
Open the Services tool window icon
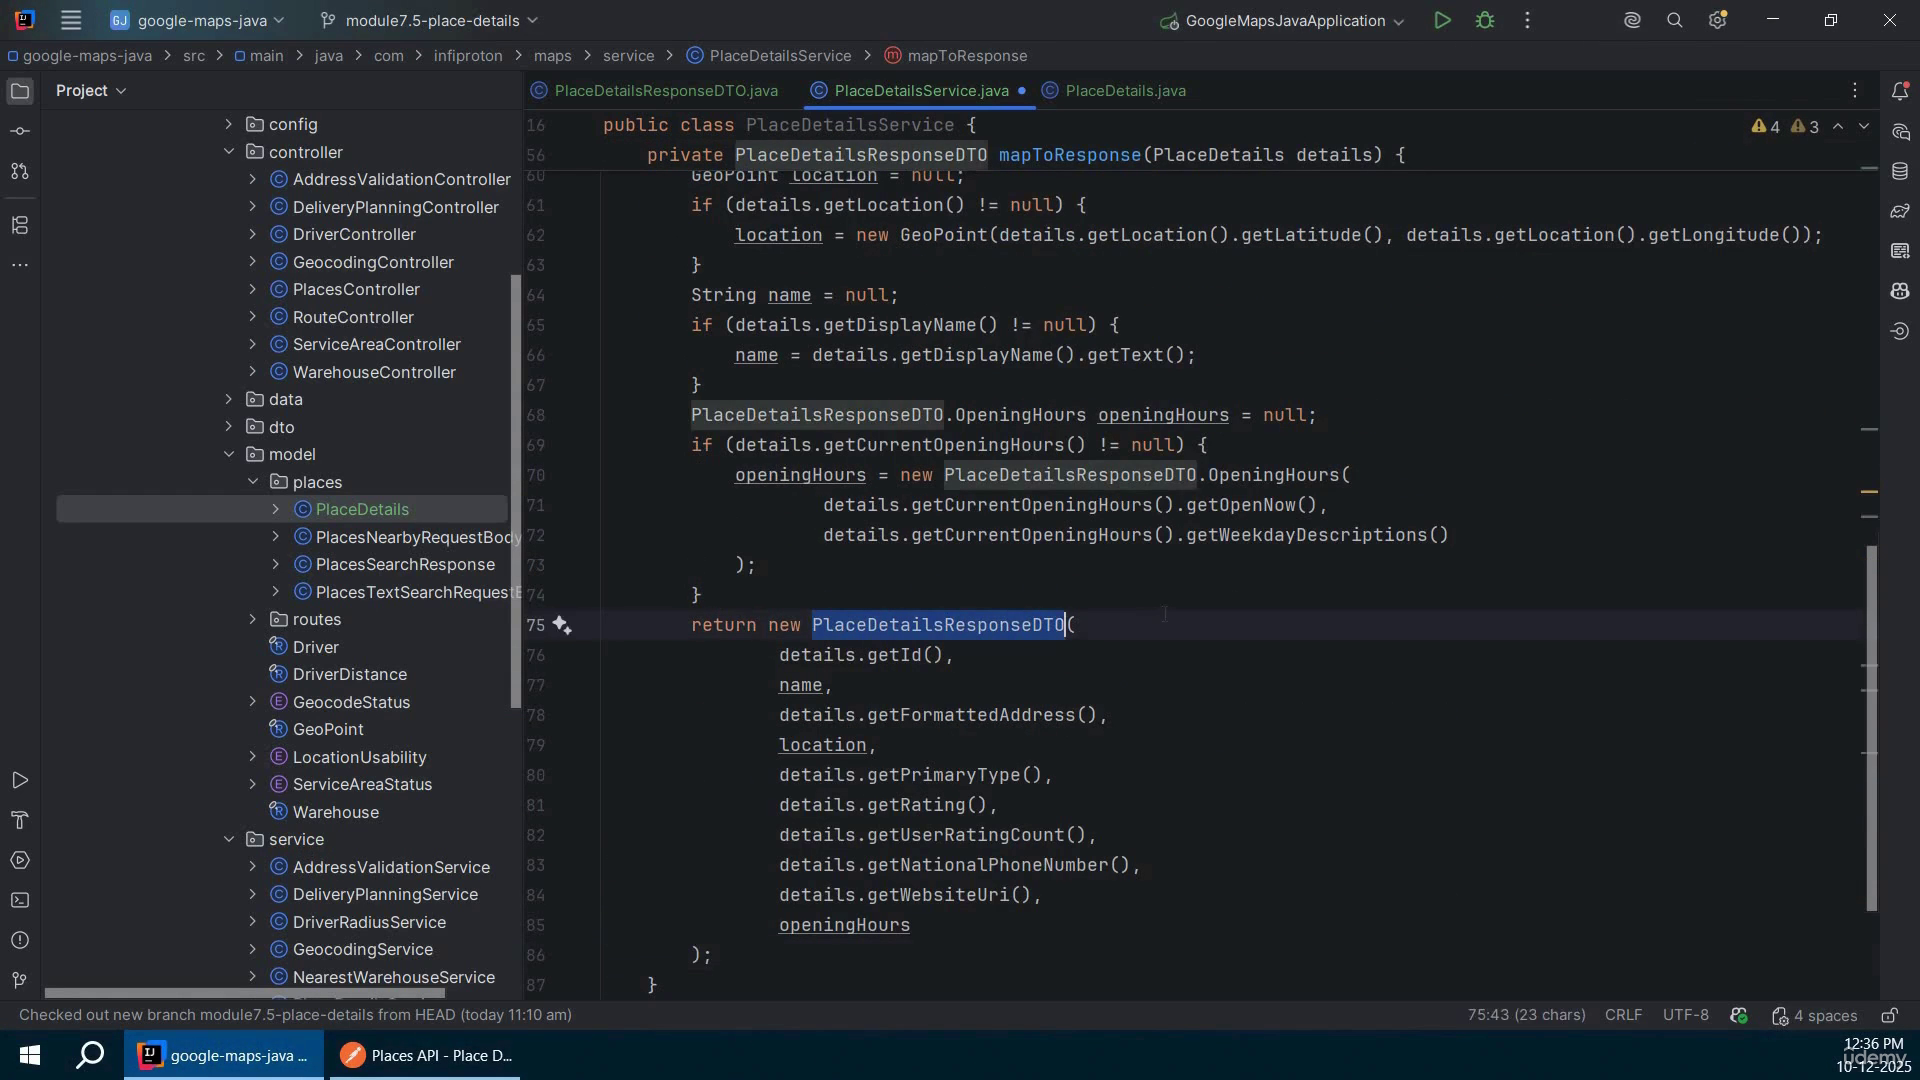click(x=20, y=861)
